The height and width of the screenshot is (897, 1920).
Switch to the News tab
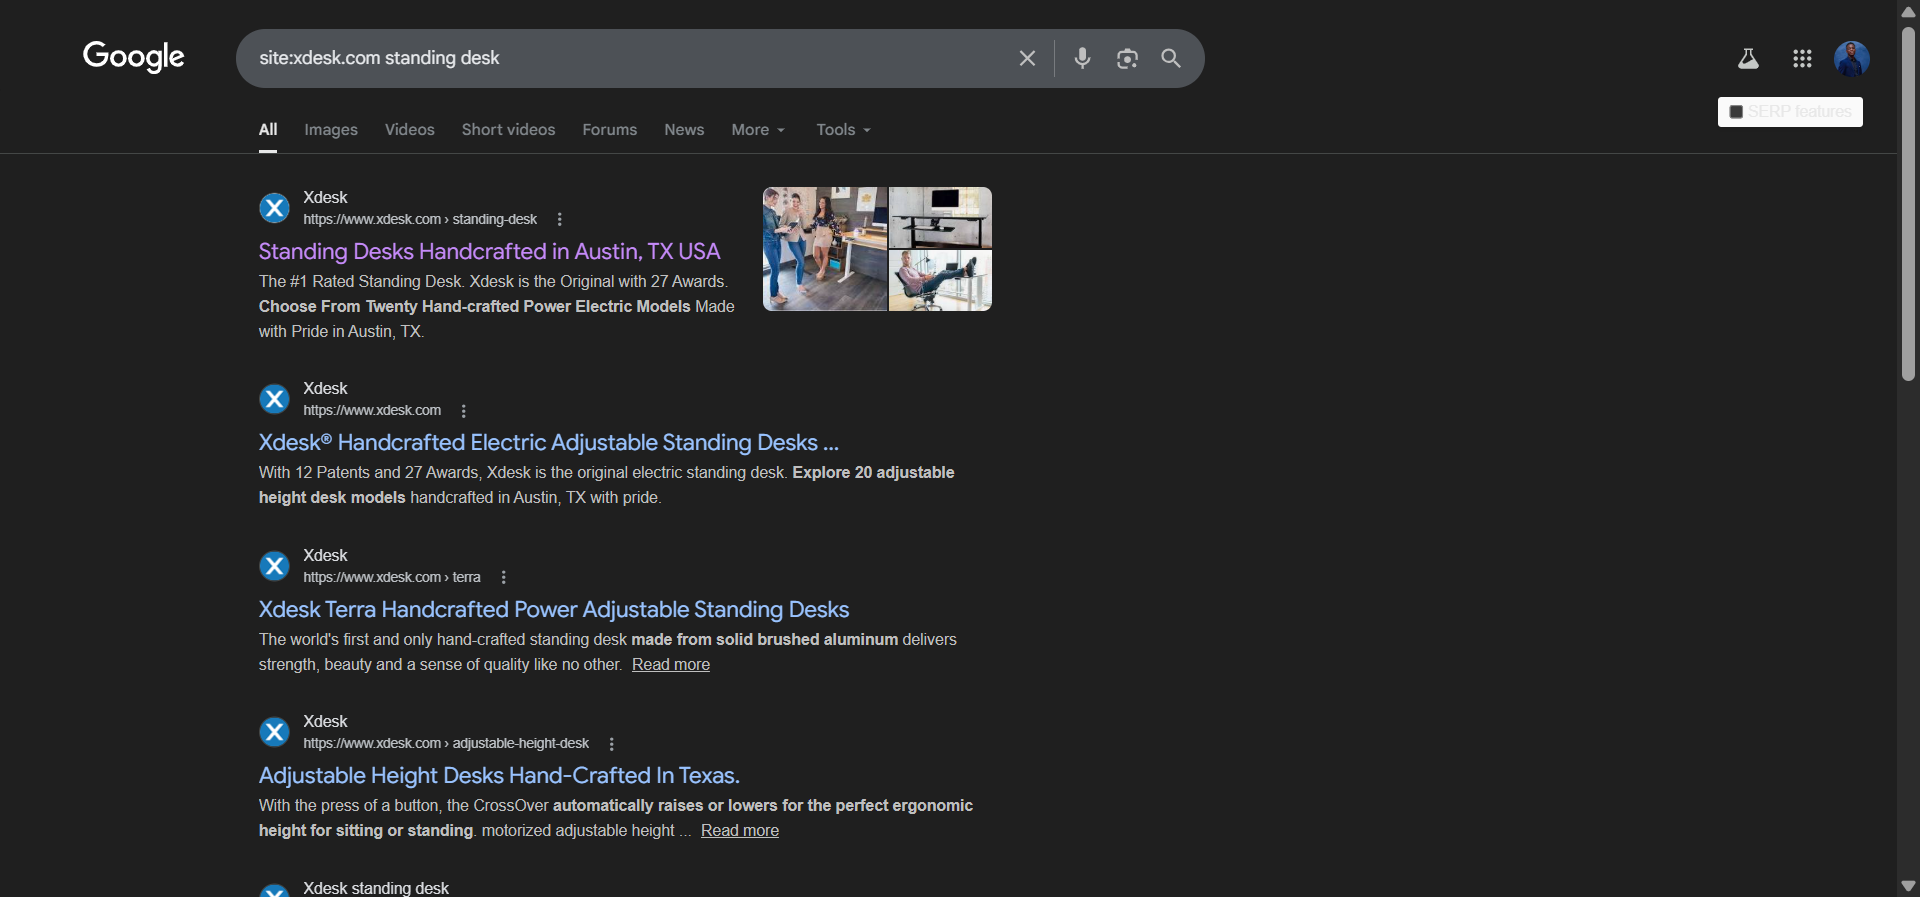pos(684,130)
